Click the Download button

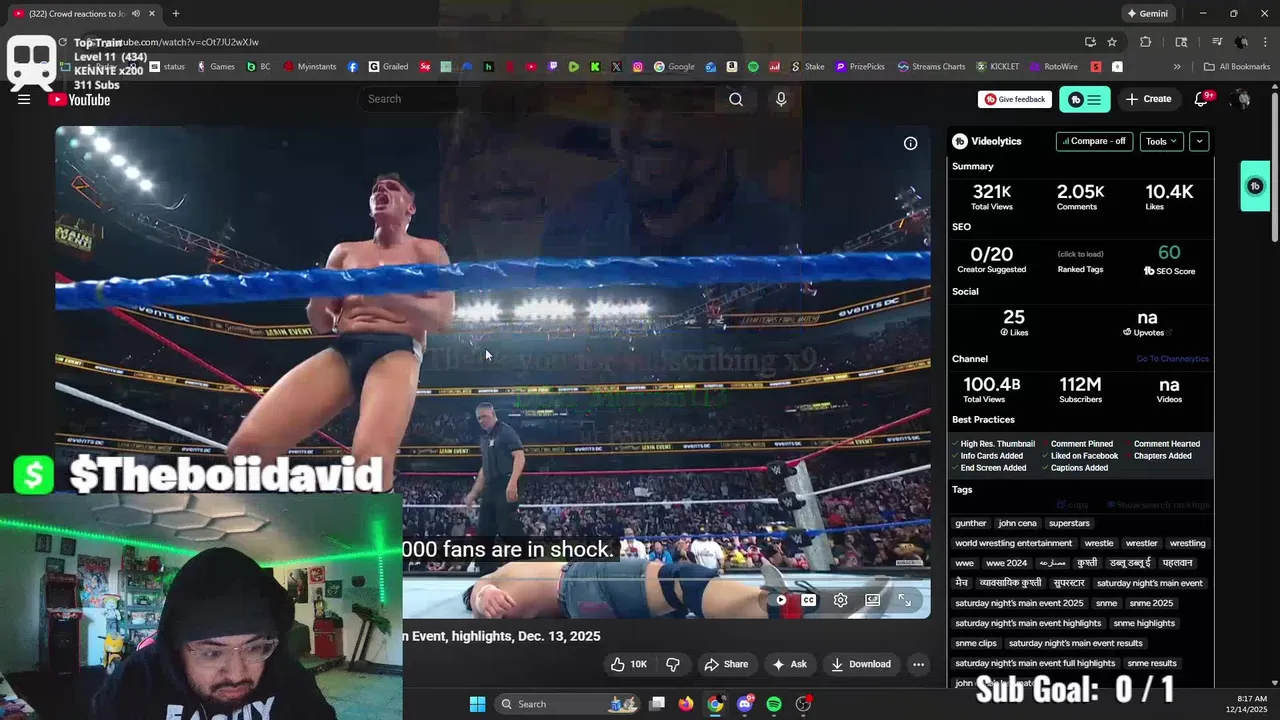[860, 664]
